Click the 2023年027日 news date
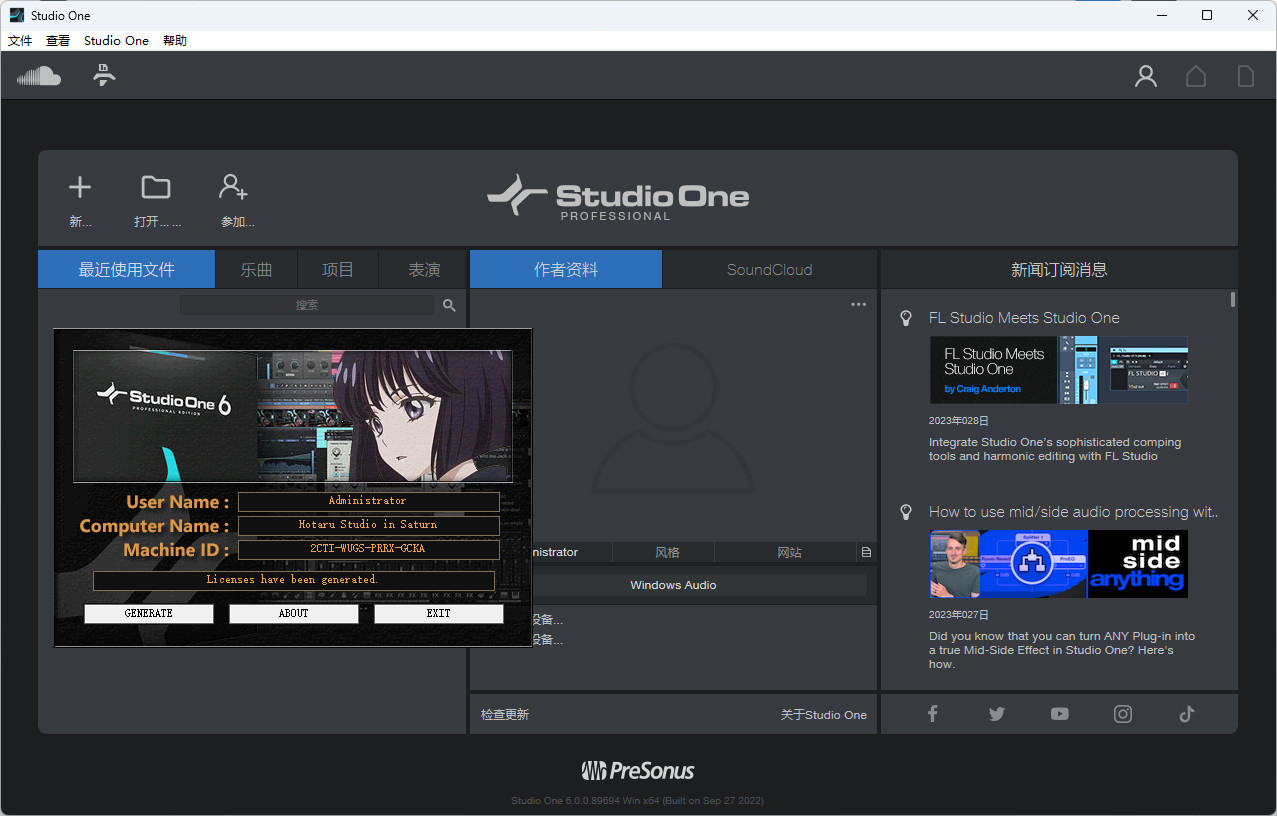 tap(959, 615)
